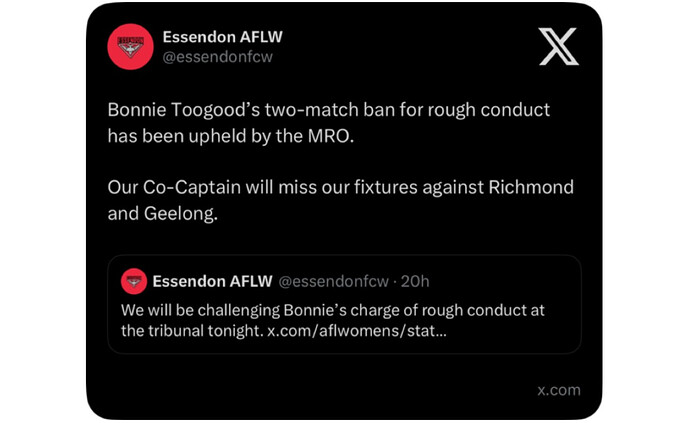Click the 20h timestamp on the quoted post
This screenshot has width=689, height=423.
415,281
